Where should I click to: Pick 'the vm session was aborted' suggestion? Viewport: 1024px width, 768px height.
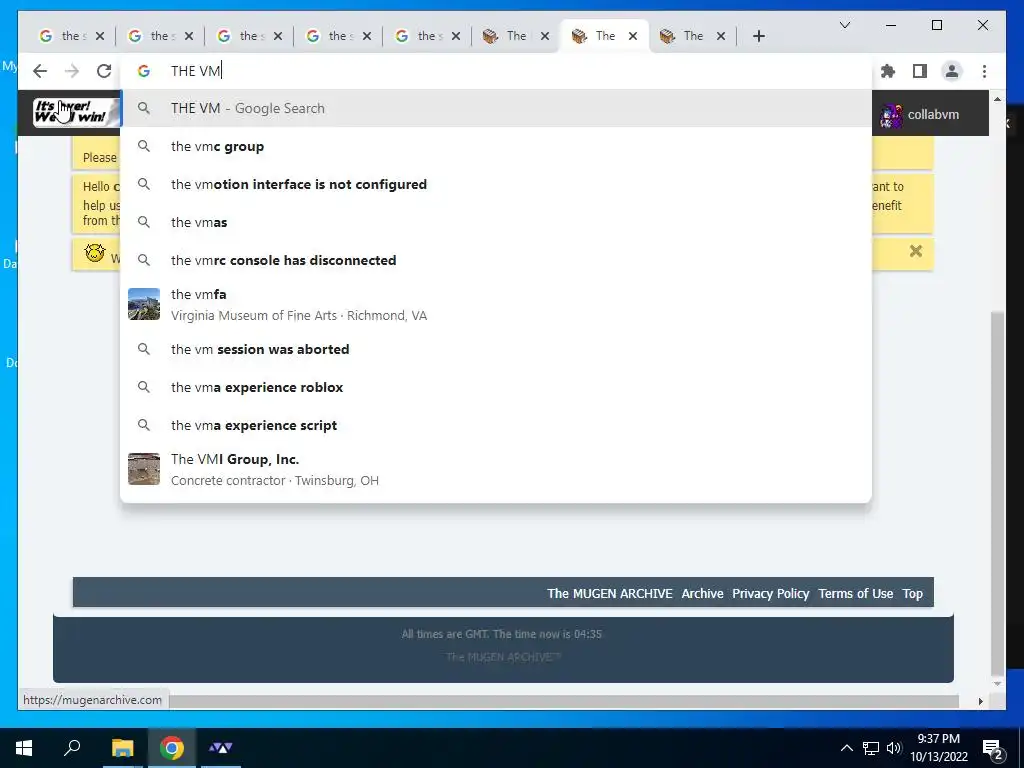(496, 349)
